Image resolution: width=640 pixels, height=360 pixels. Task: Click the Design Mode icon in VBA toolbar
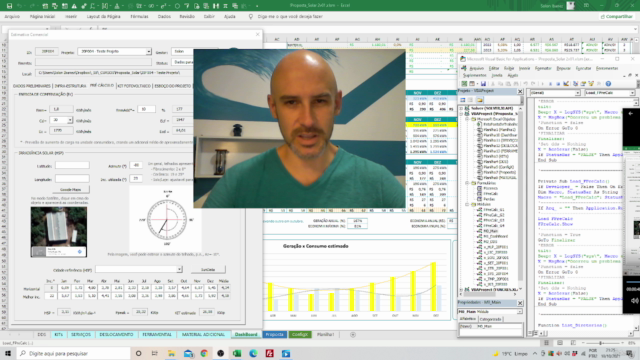pos(566,84)
